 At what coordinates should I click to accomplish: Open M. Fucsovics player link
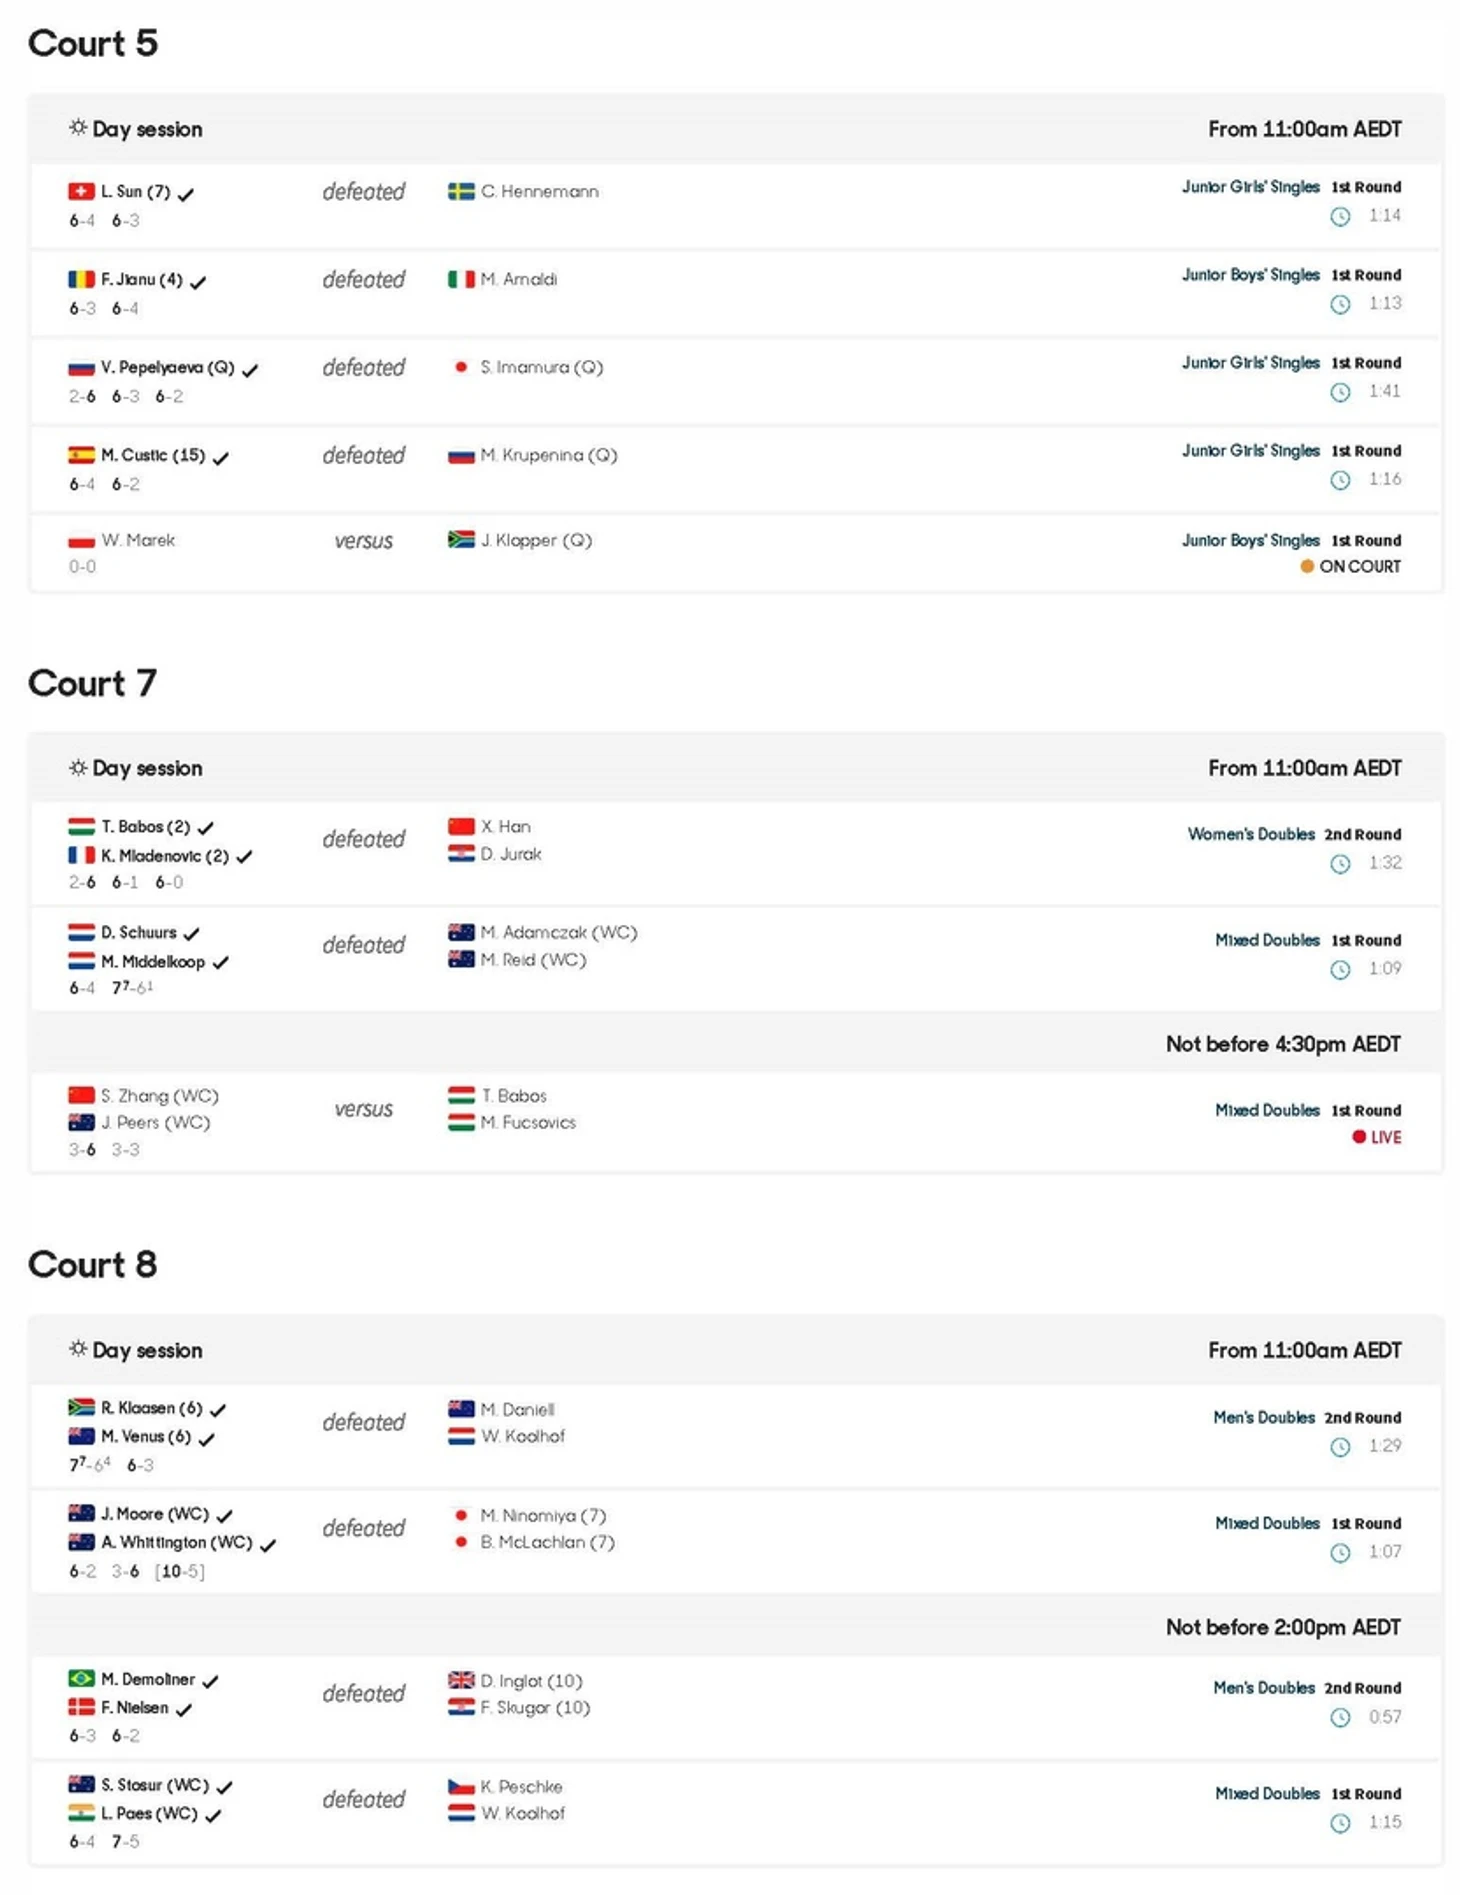click(528, 1122)
